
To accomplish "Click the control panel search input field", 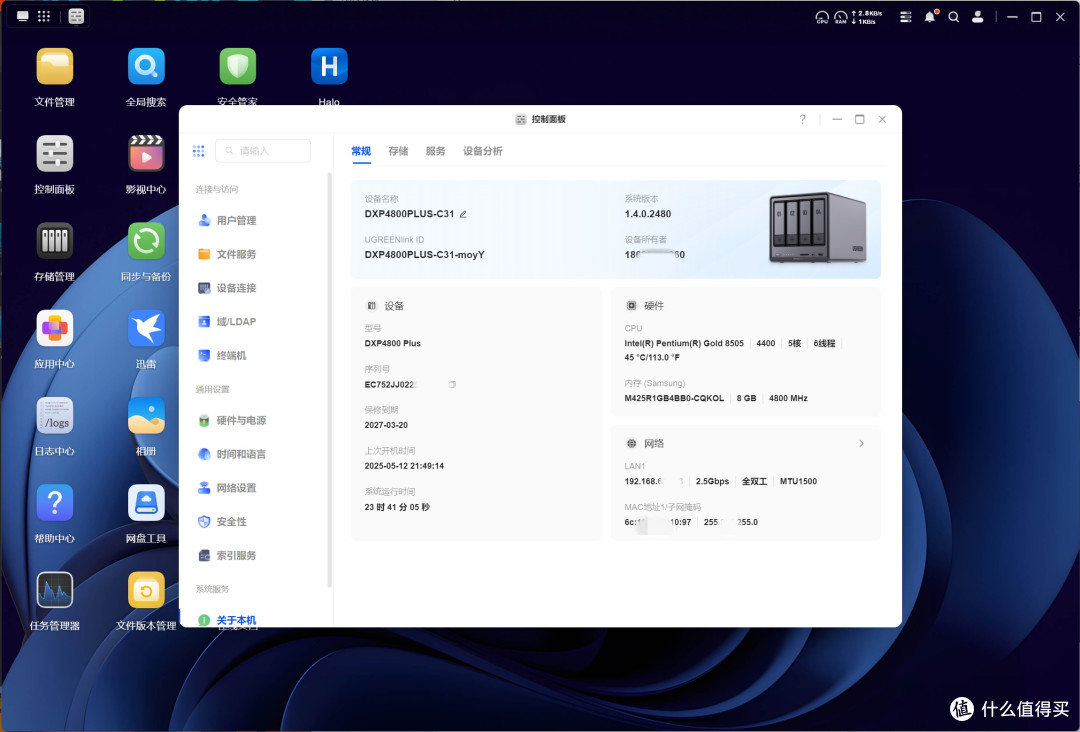I will pos(263,151).
